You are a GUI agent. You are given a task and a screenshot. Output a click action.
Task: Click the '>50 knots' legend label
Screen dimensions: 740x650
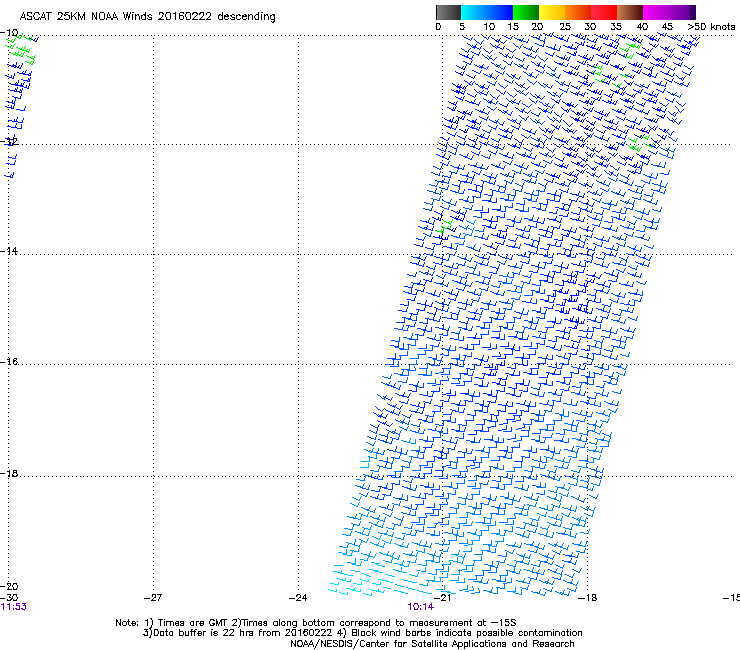click(x=711, y=27)
